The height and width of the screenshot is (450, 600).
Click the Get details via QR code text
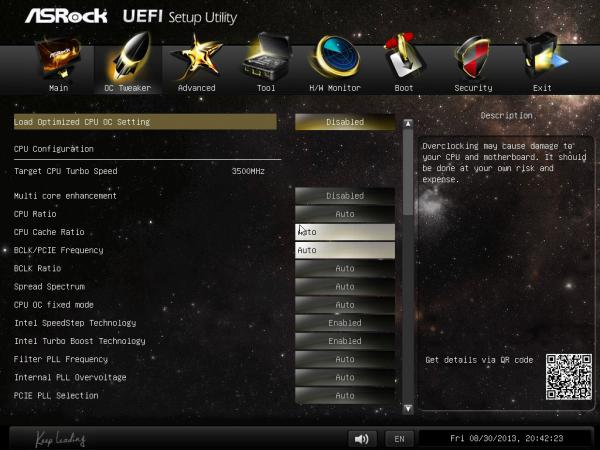point(479,360)
